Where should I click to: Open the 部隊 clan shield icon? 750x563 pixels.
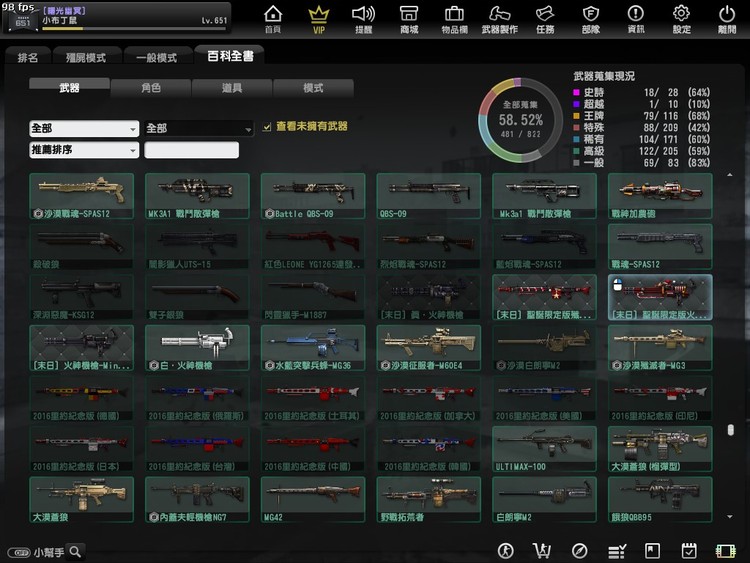coord(591,19)
